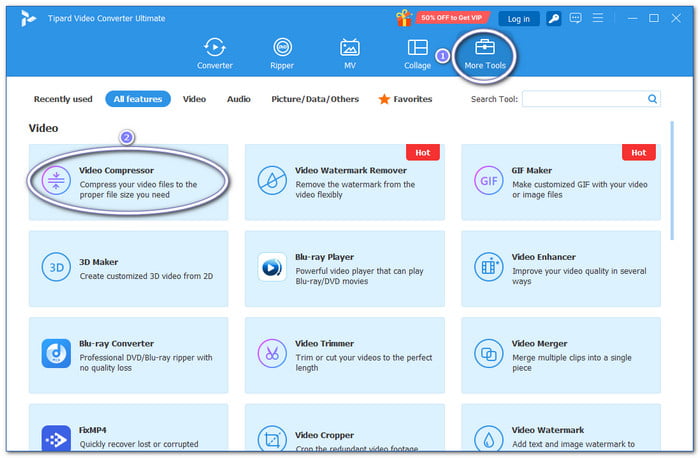The height and width of the screenshot is (458, 700).
Task: Click the Tipard app logo icon
Action: pyautogui.click(x=28, y=18)
